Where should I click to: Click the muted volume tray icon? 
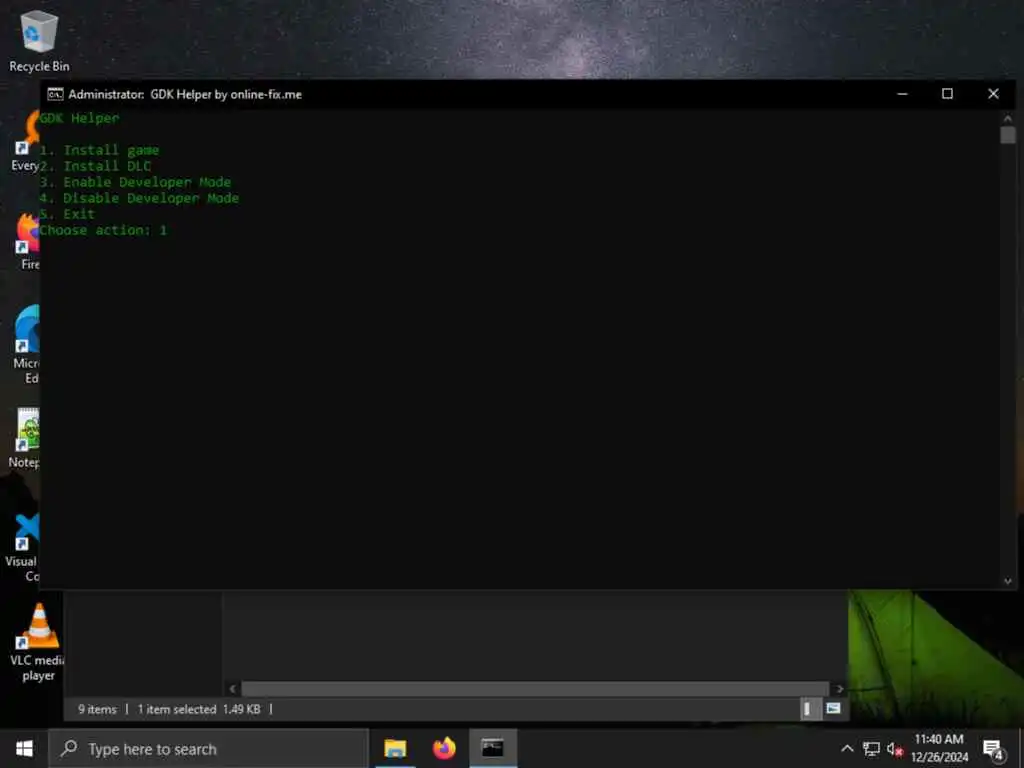pos(895,750)
